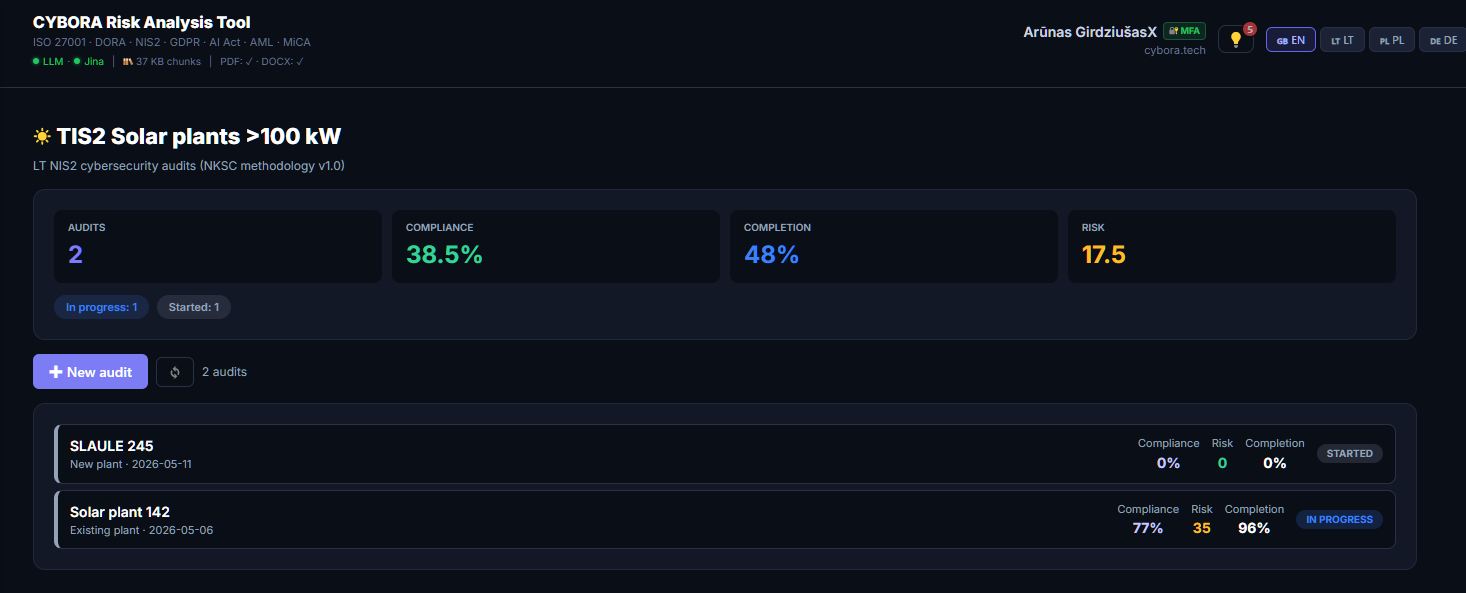The image size is (1466, 593).
Task: Switch language to PL
Action: (x=1391, y=40)
